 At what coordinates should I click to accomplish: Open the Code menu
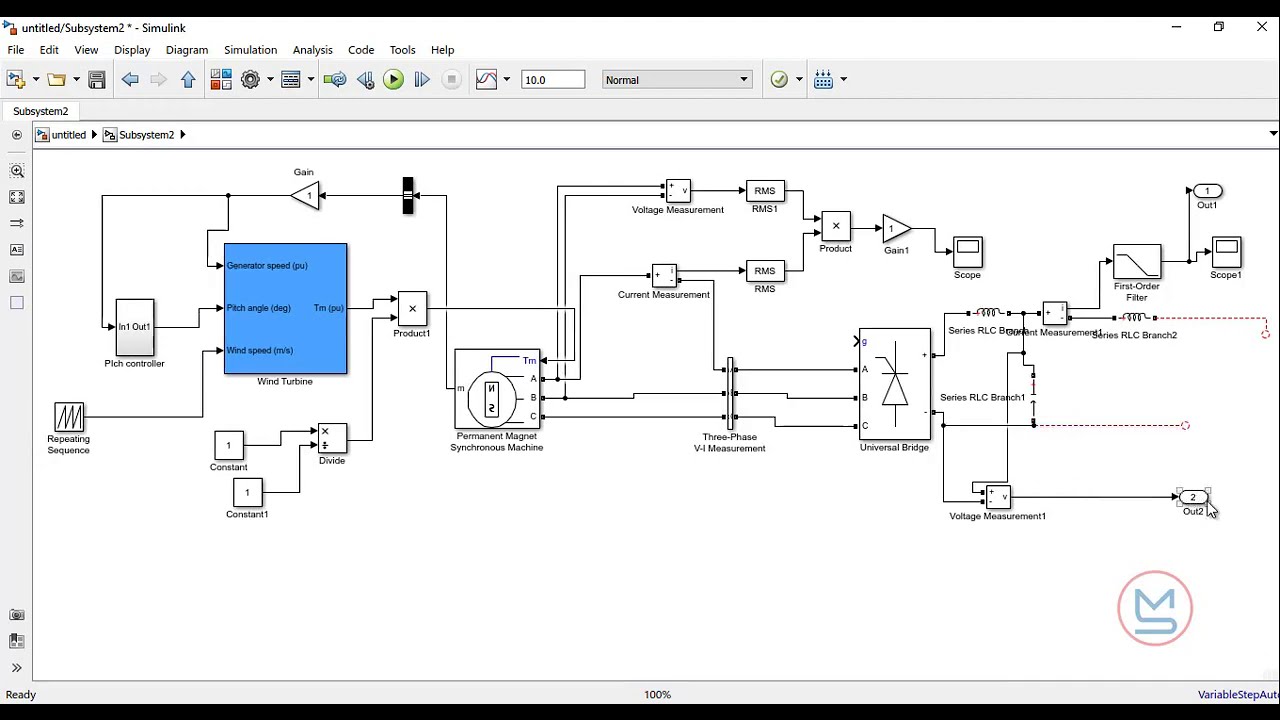pos(361,50)
